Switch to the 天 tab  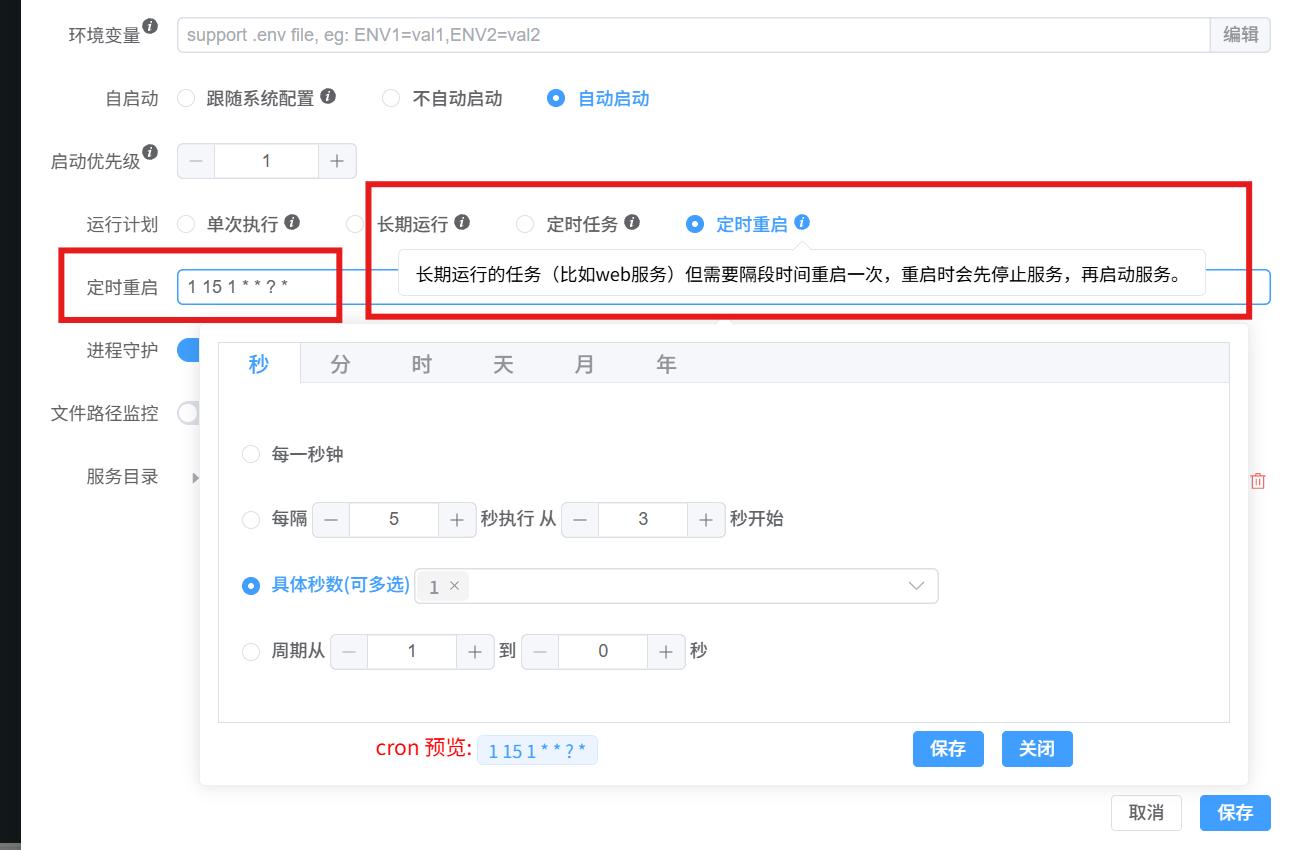pos(503,364)
